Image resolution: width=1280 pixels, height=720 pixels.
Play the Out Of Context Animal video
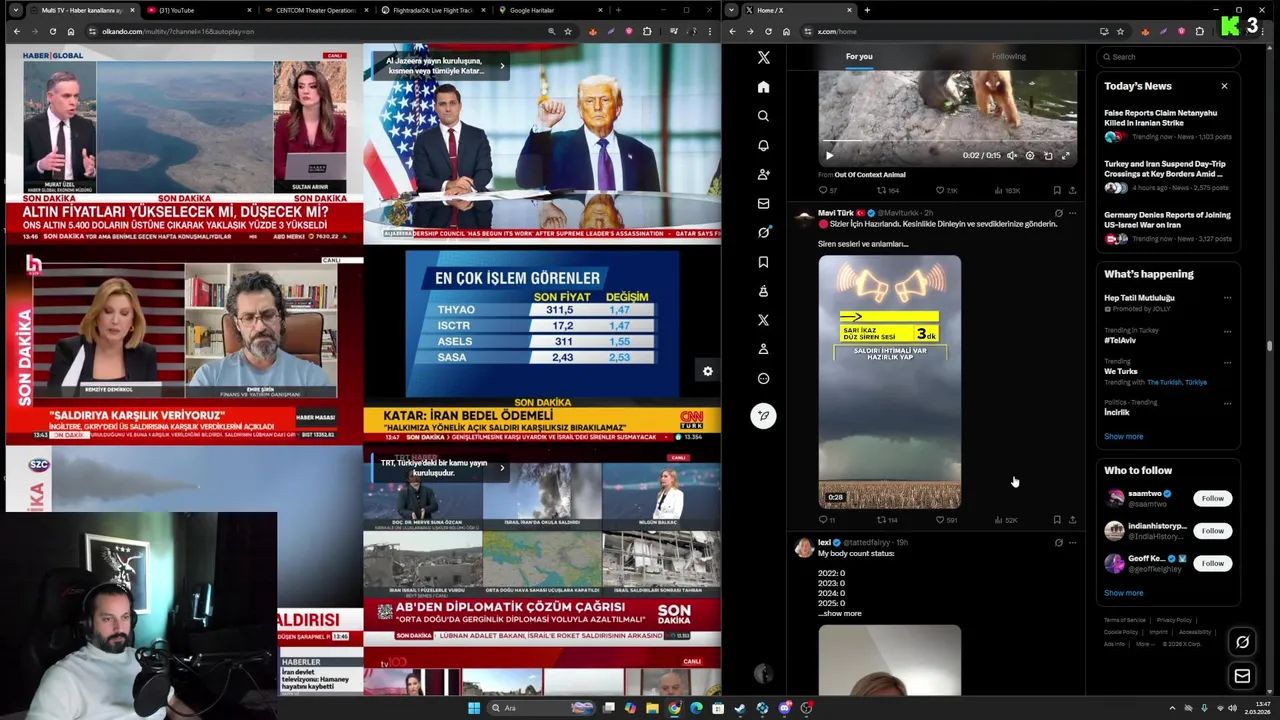(x=829, y=155)
